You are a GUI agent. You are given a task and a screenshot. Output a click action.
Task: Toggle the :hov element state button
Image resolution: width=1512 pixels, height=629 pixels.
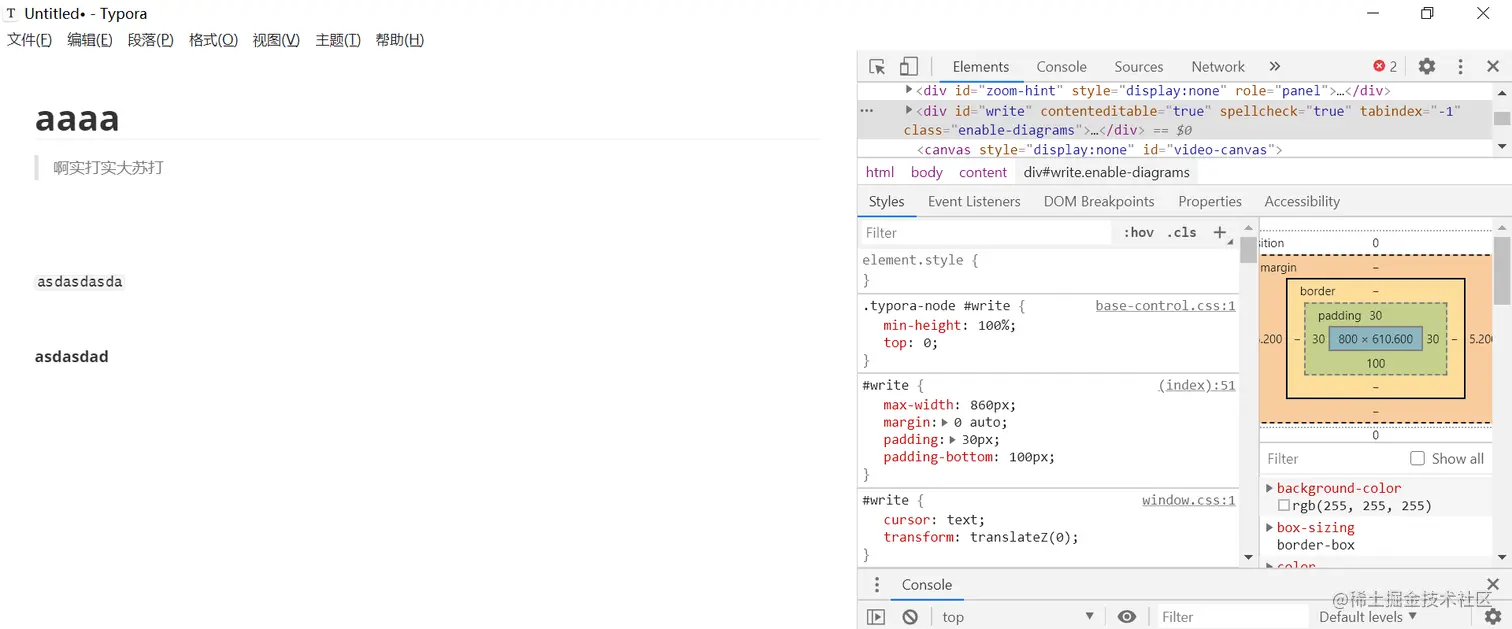[x=1138, y=232]
